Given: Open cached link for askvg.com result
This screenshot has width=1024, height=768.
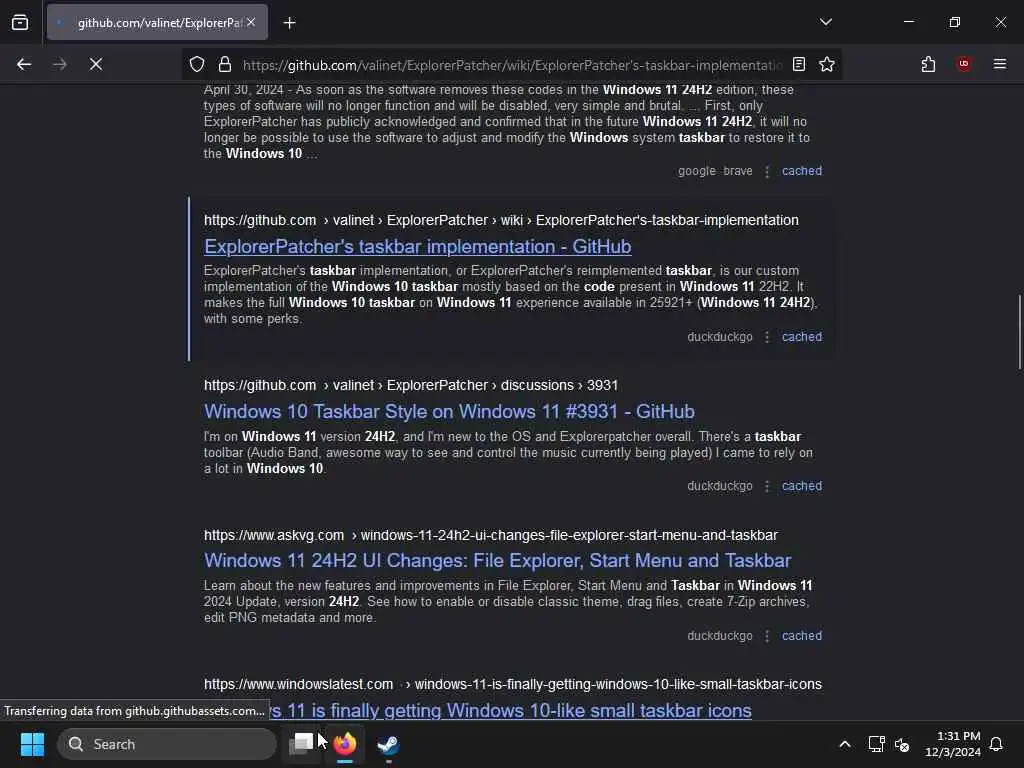Looking at the screenshot, I should (802, 635).
